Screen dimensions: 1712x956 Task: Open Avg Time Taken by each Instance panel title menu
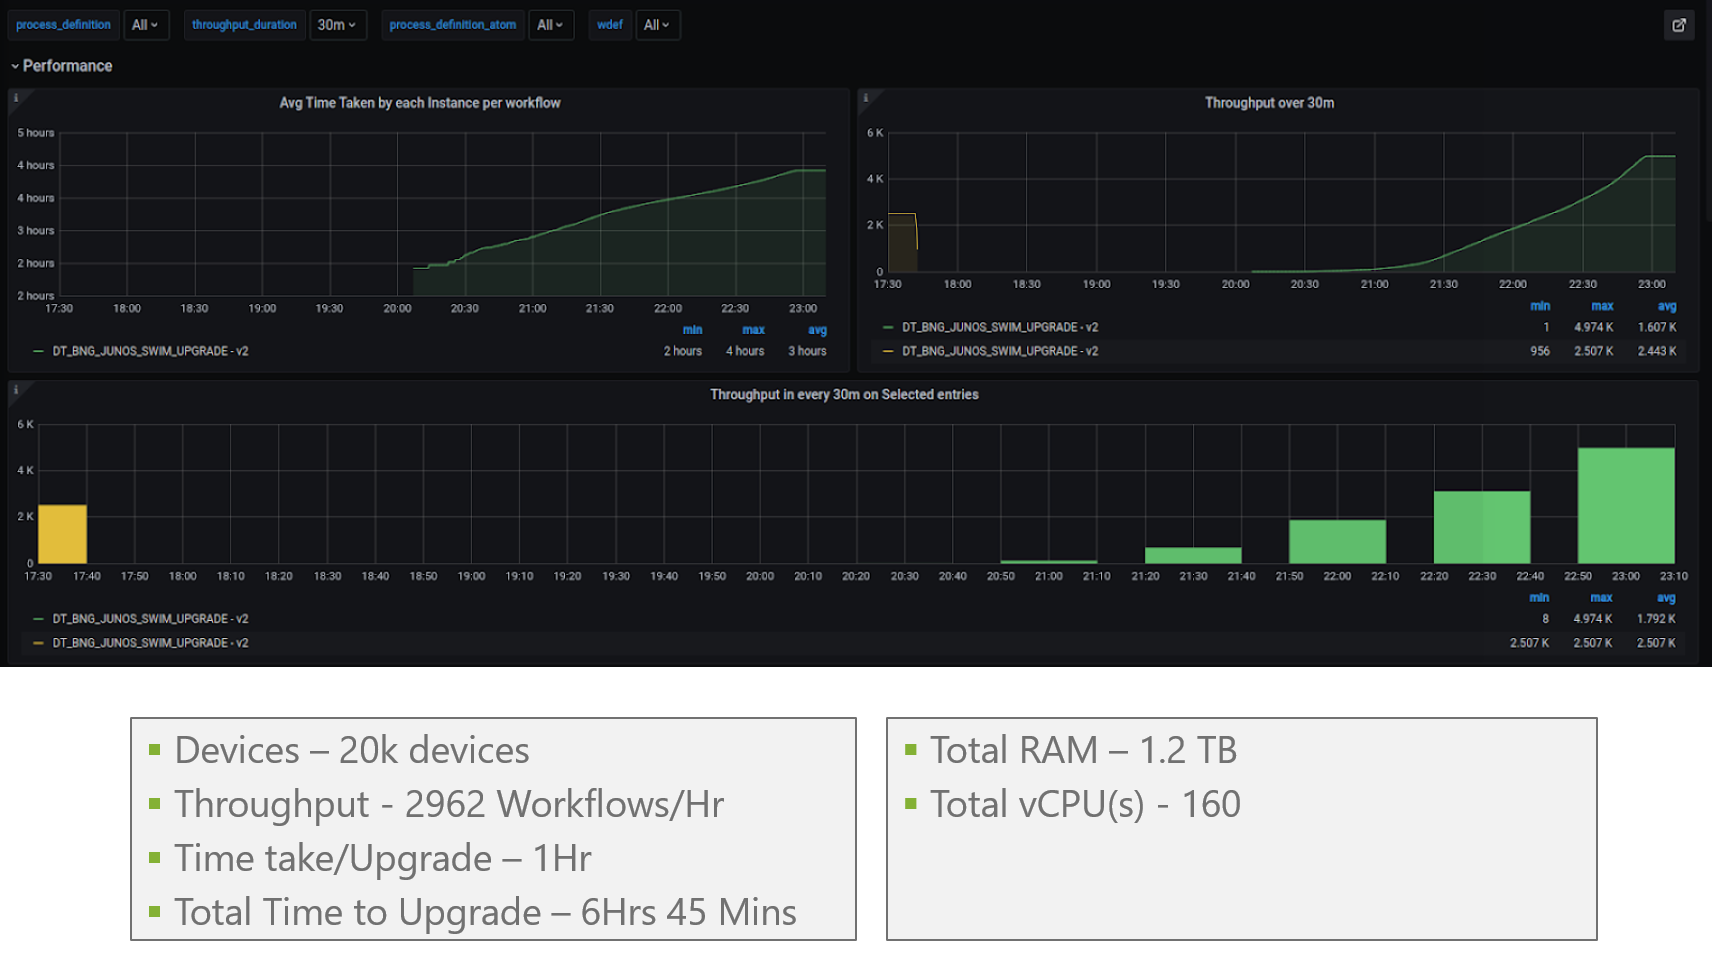pos(420,103)
